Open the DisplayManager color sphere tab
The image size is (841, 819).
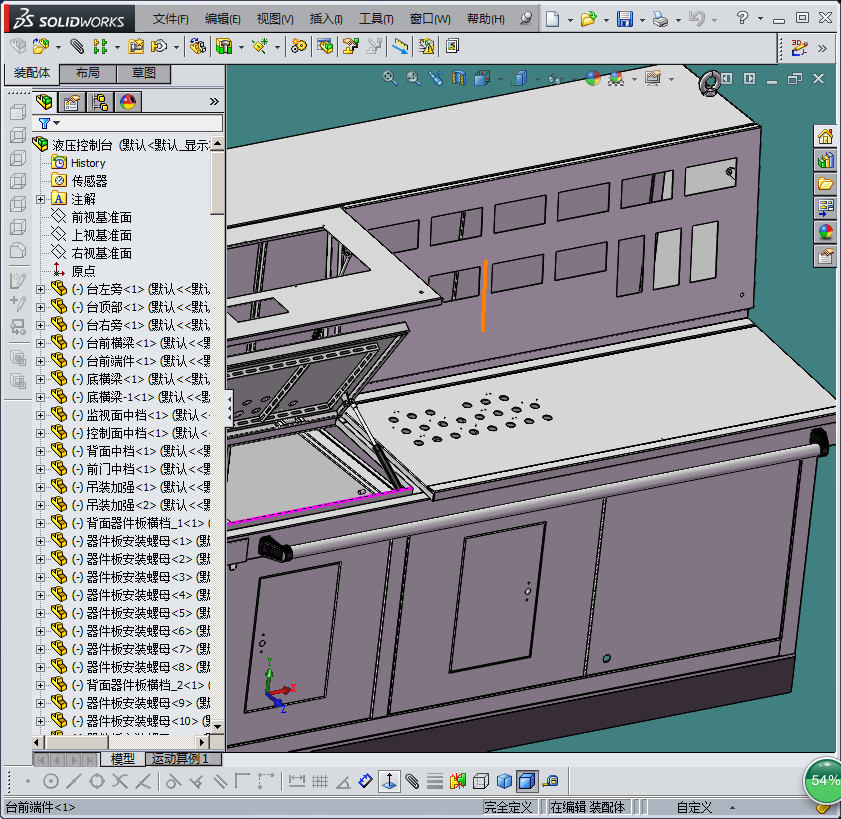128,102
